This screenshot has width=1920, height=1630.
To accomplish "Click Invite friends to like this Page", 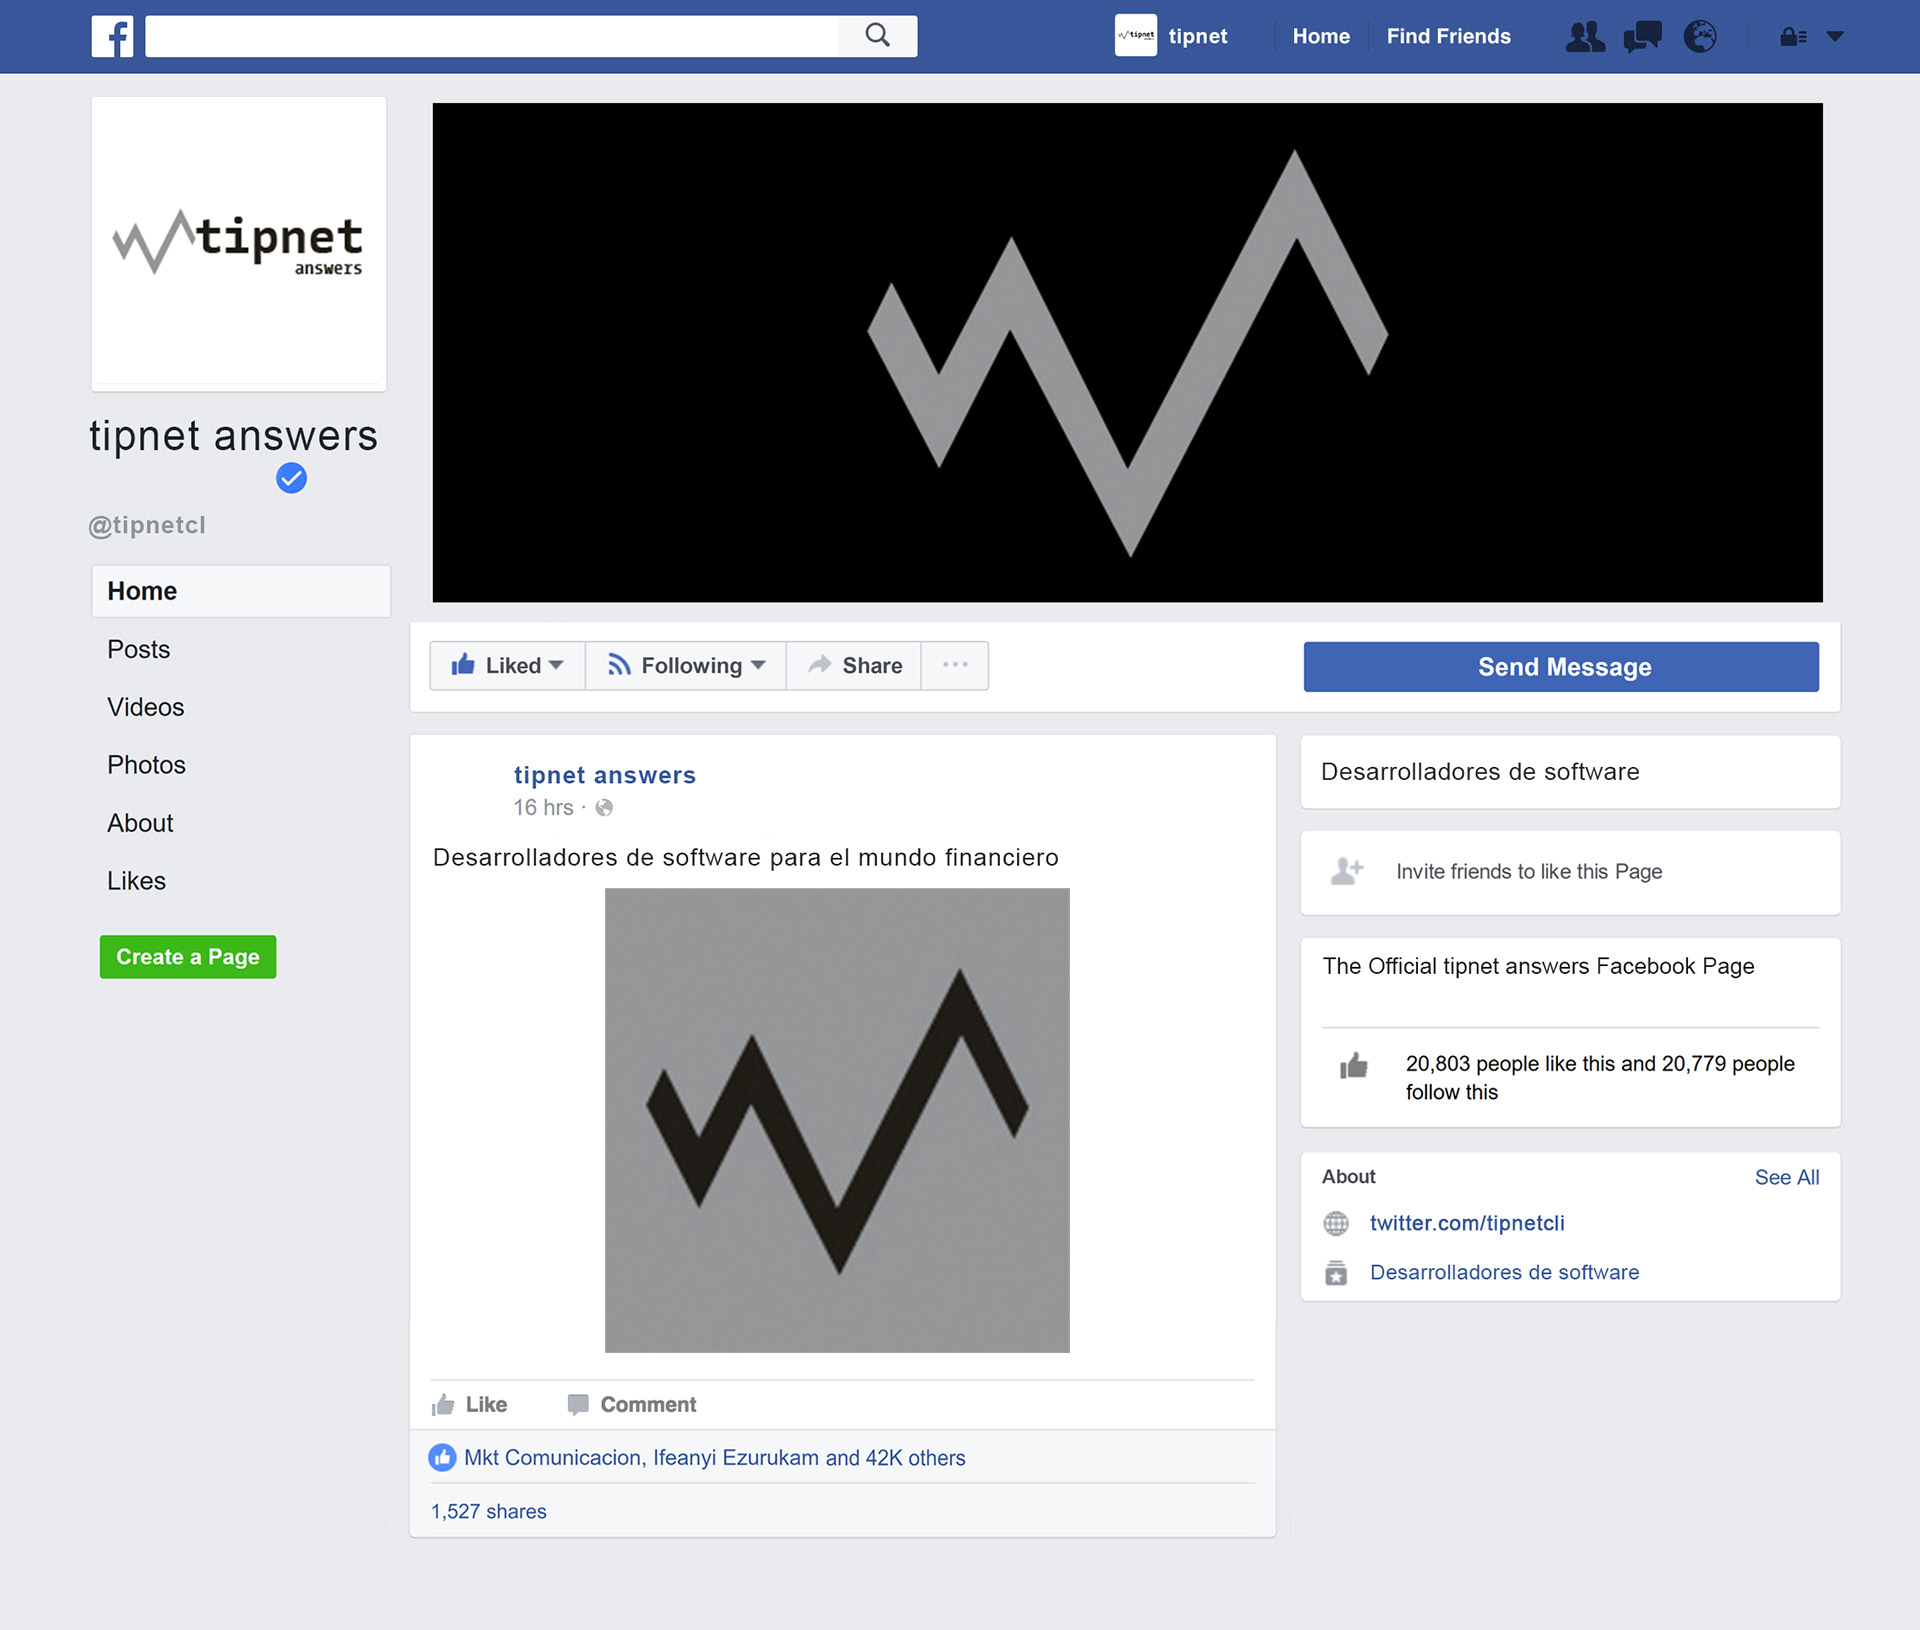I will click(x=1529, y=872).
